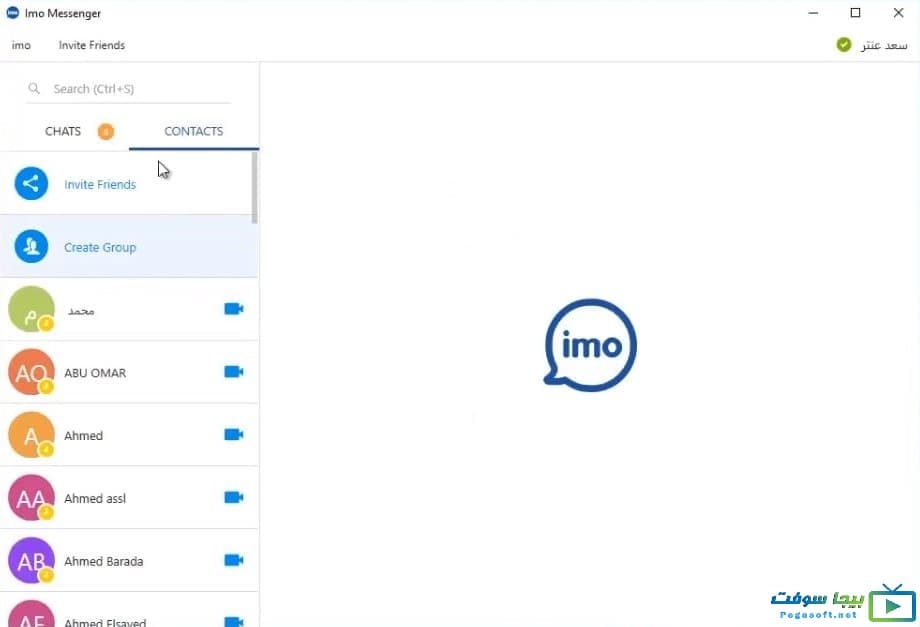920x627 pixels.
Task: Open the Invite Friends menu
Action: (x=92, y=45)
